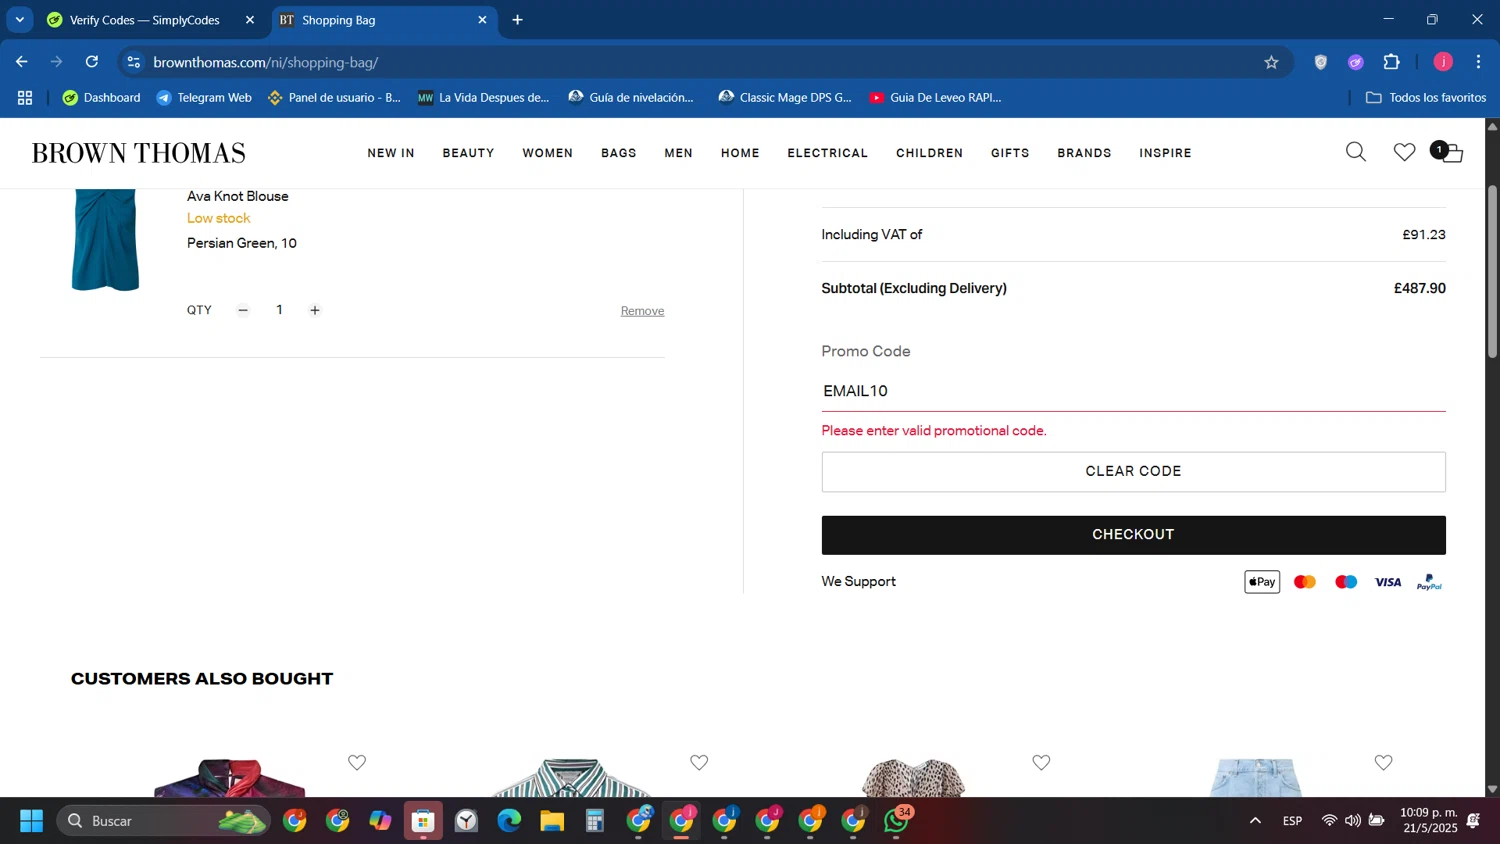Image resolution: width=1500 pixels, height=844 pixels.
Task: Click the Maestro payment icon
Action: [1346, 582]
